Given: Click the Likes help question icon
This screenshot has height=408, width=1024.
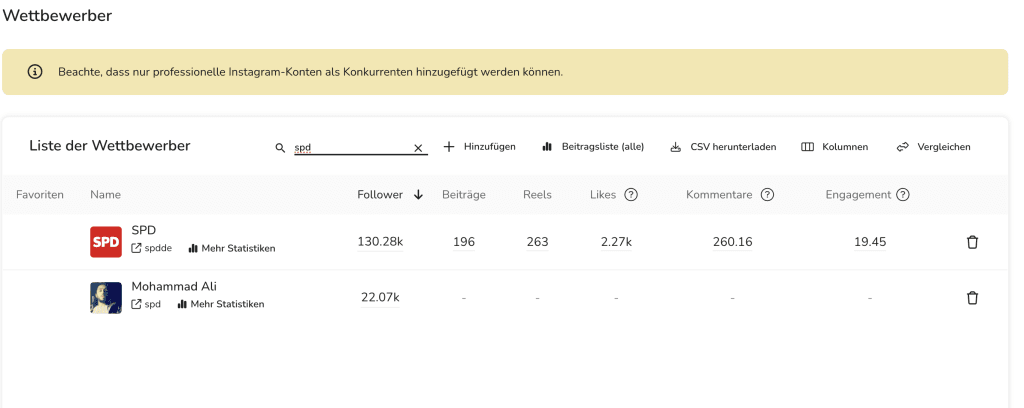Looking at the screenshot, I should 631,195.
